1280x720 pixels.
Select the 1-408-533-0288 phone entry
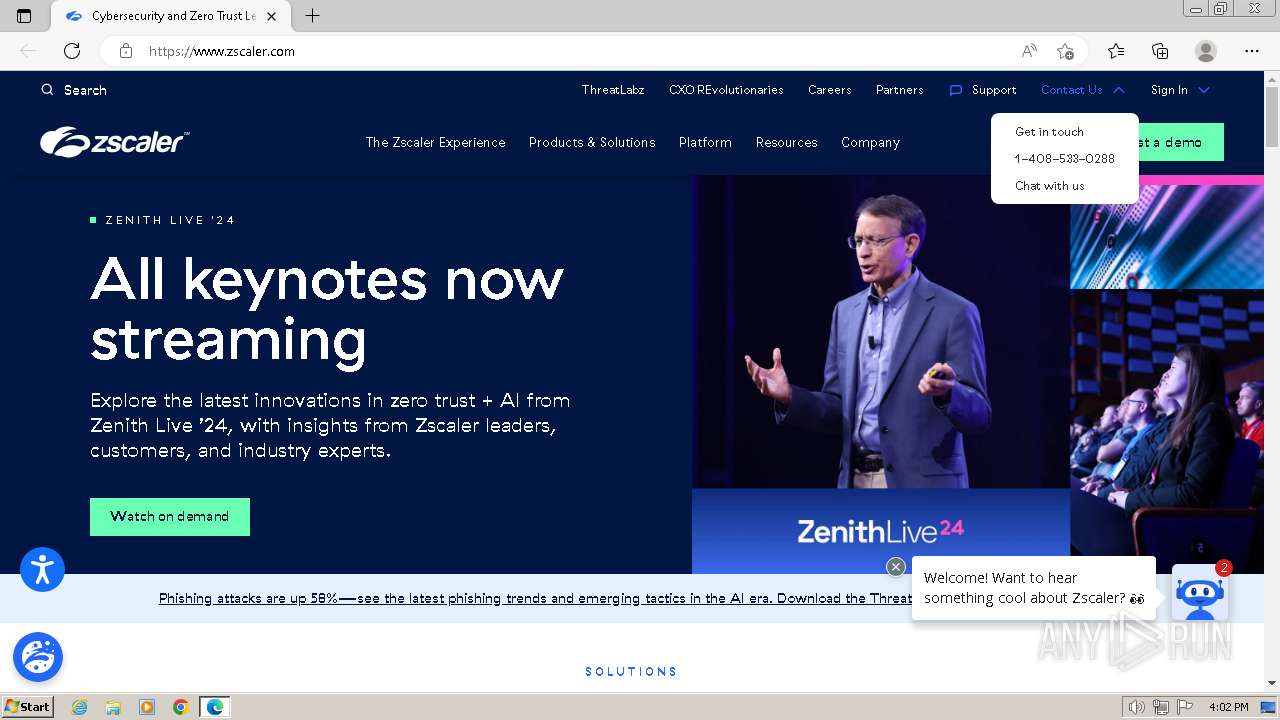pos(1064,159)
